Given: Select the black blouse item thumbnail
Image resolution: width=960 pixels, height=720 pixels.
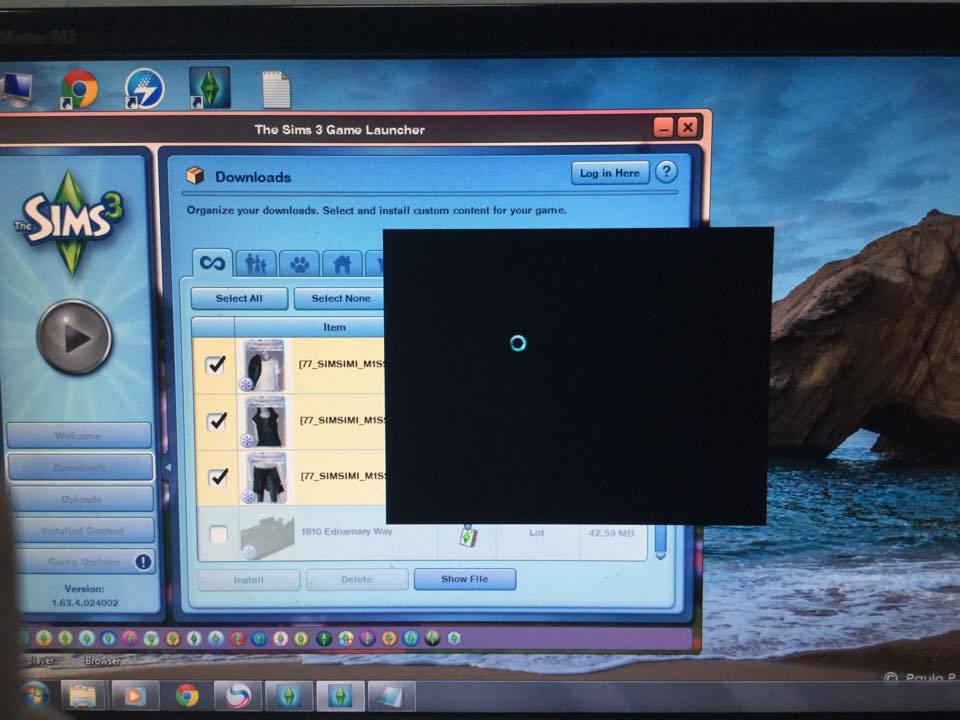Looking at the screenshot, I should (264, 422).
